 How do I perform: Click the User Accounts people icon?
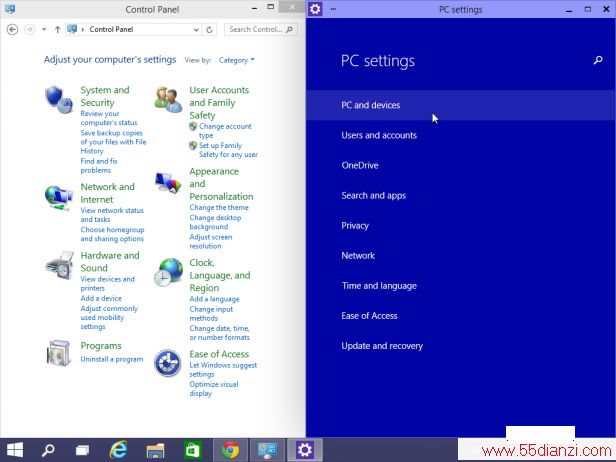tap(168, 99)
